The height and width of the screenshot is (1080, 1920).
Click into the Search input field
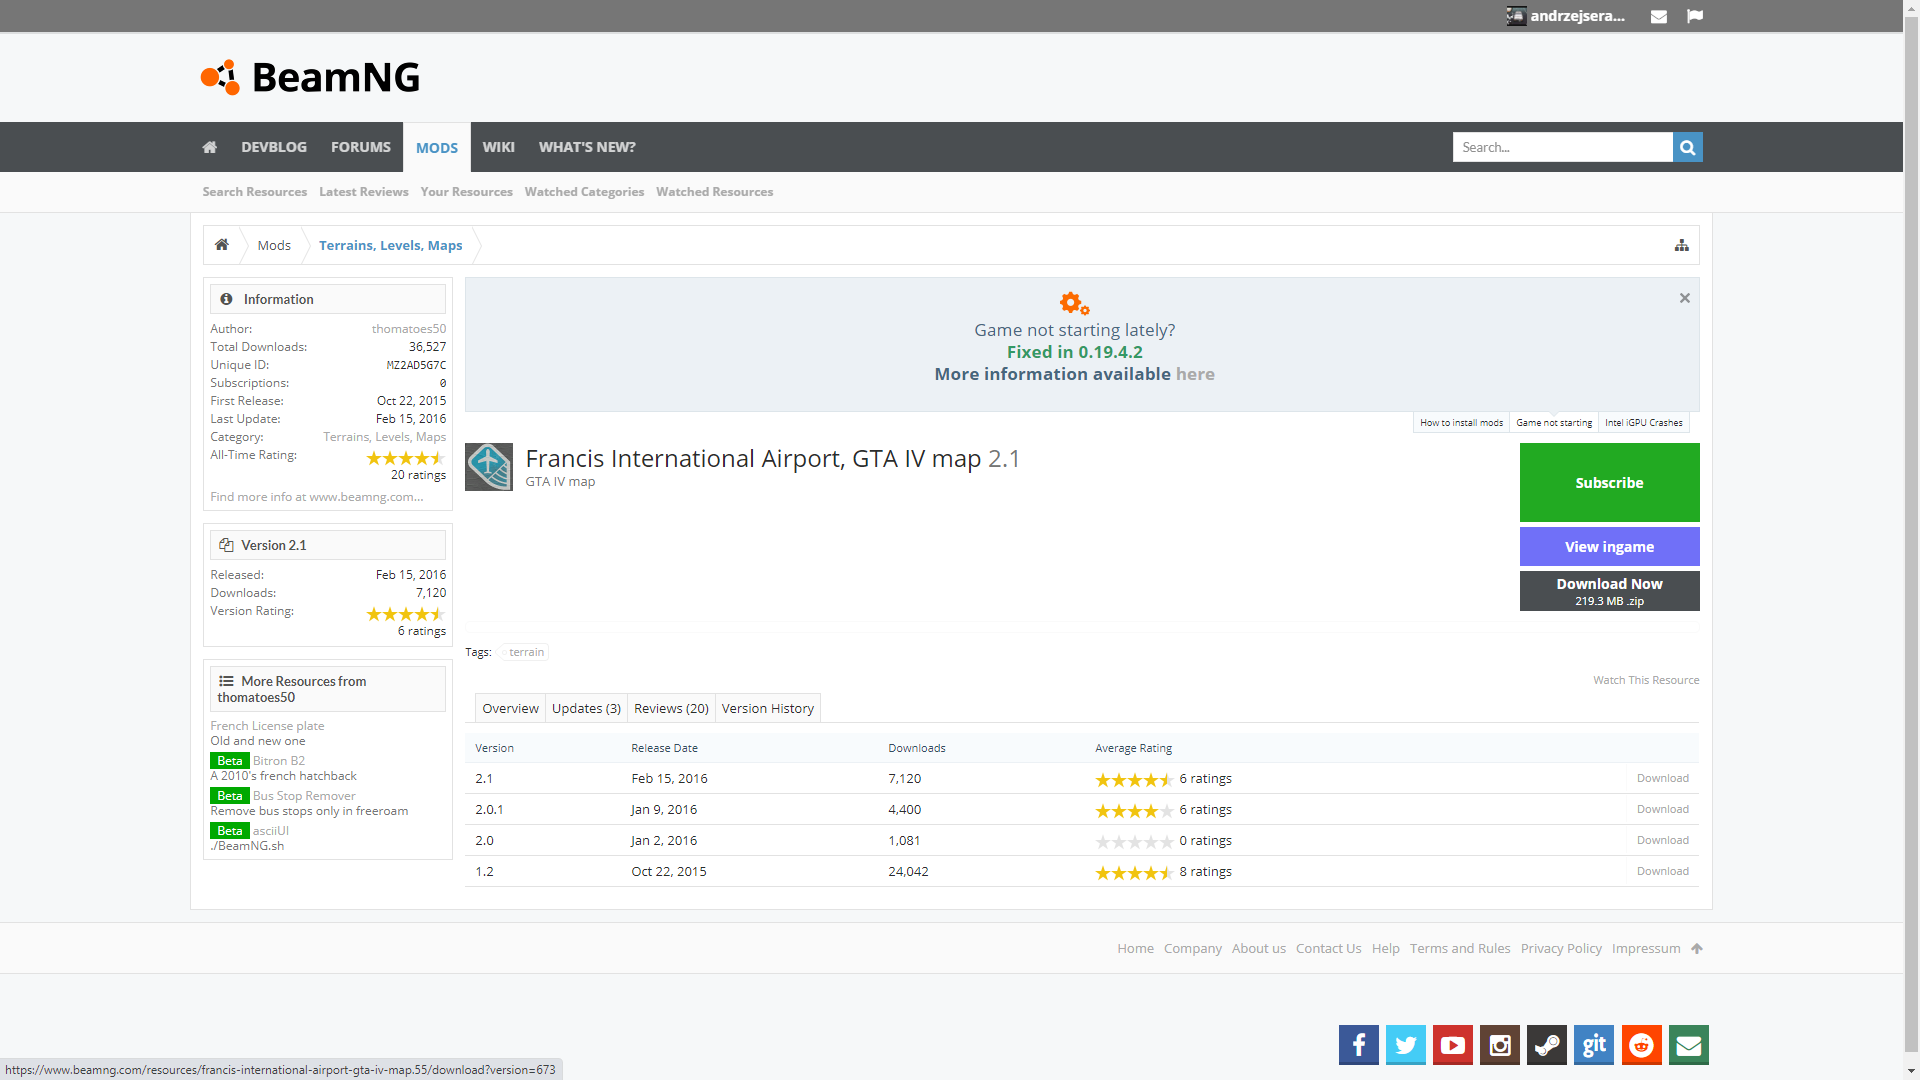pyautogui.click(x=1562, y=147)
